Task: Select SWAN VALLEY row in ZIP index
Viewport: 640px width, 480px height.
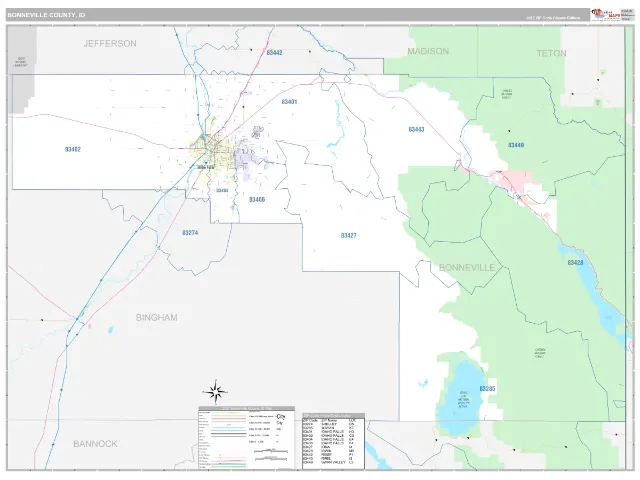Action: 329,462
